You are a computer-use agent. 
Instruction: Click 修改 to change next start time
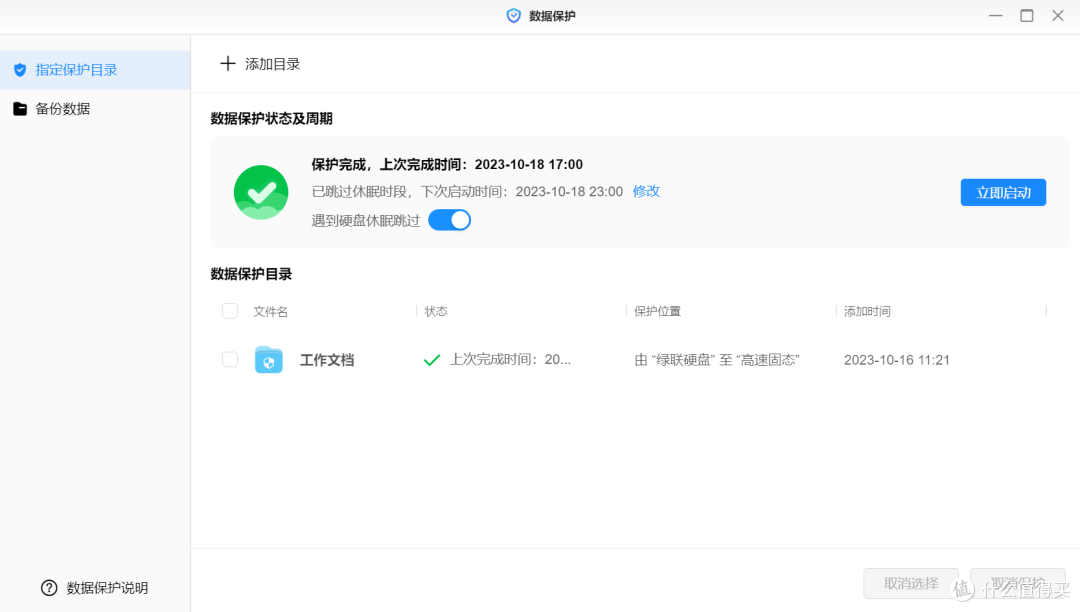click(x=646, y=191)
